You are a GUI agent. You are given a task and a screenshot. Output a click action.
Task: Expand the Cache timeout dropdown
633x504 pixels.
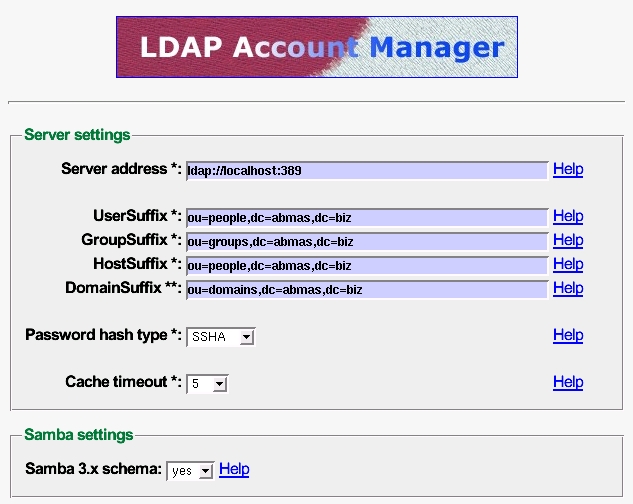click(208, 383)
